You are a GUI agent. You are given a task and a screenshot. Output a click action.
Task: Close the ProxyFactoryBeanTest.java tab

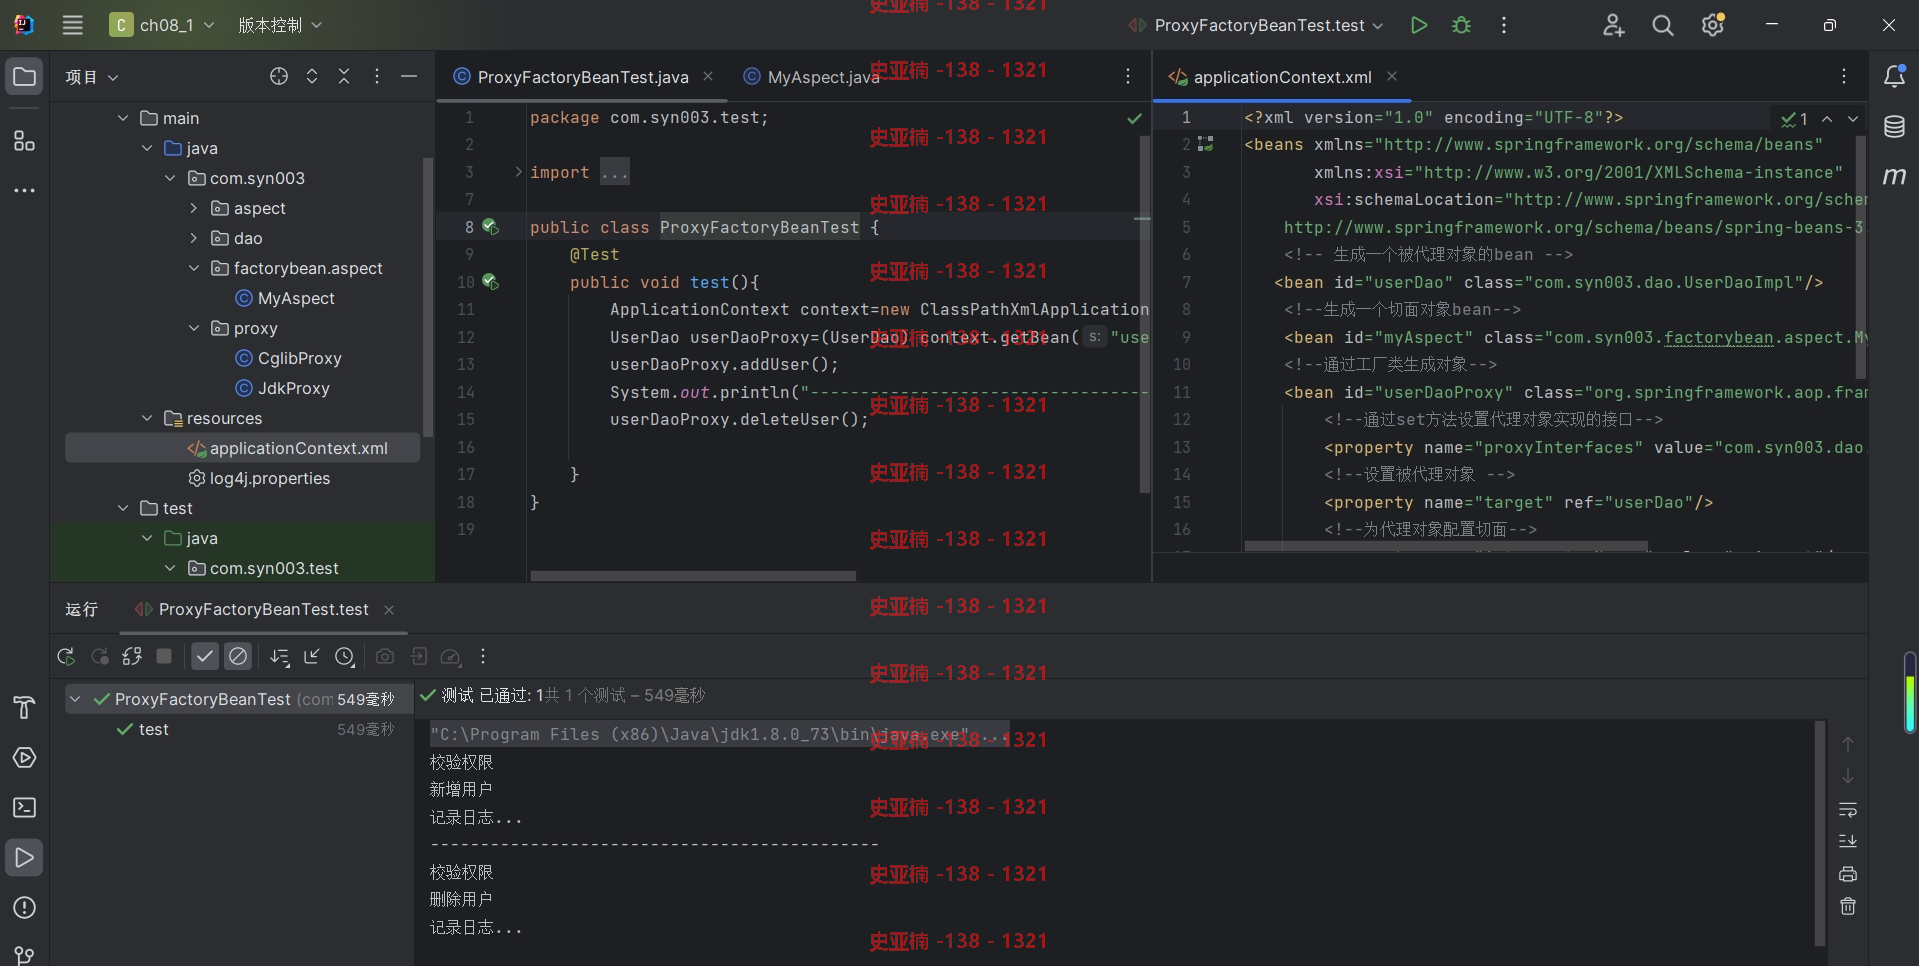[x=708, y=76]
